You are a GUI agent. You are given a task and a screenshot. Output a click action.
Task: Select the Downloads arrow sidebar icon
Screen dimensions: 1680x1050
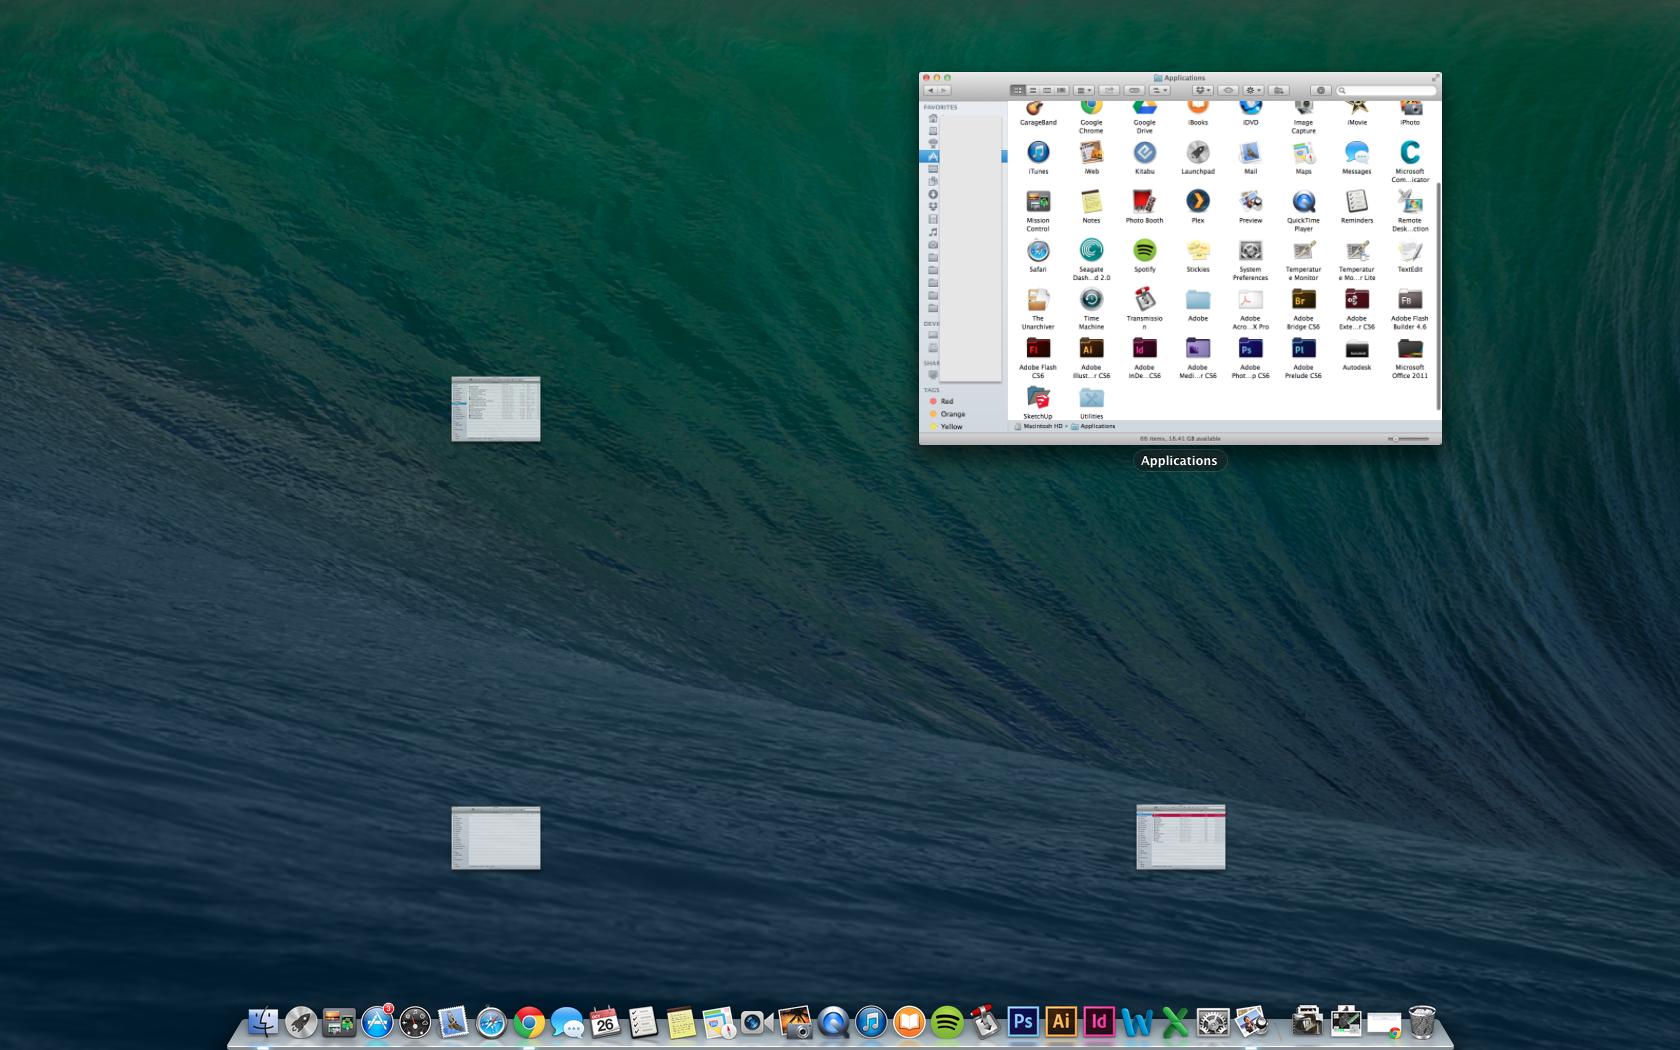[933, 194]
